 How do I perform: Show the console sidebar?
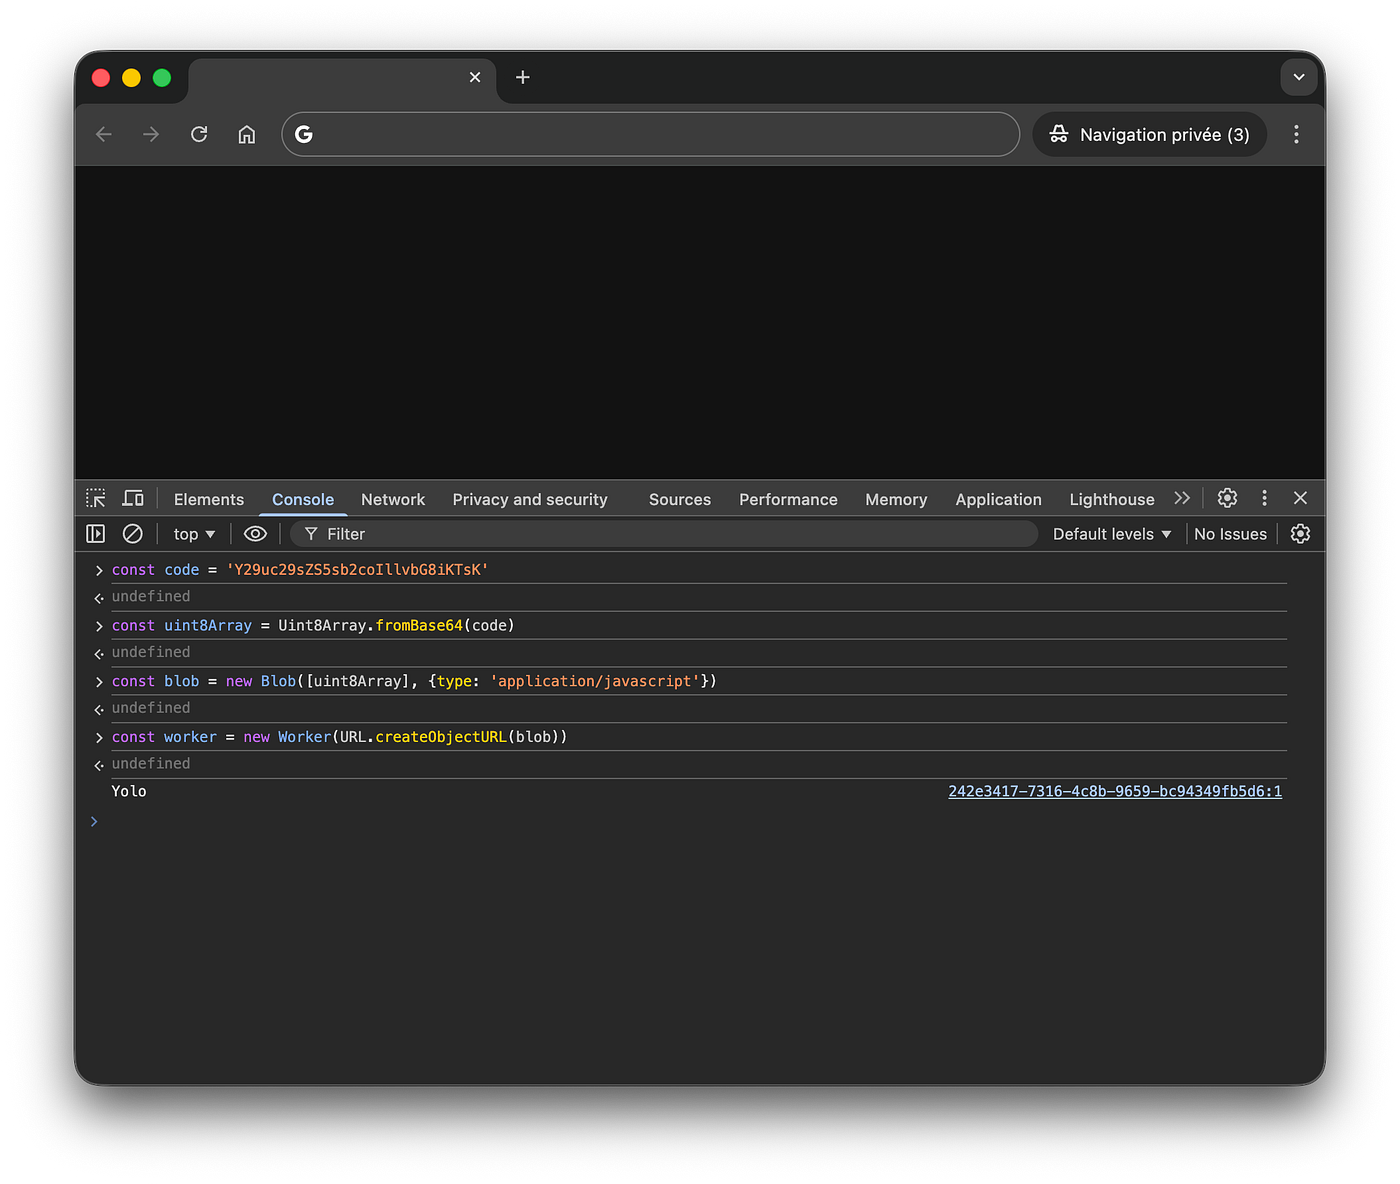95,533
